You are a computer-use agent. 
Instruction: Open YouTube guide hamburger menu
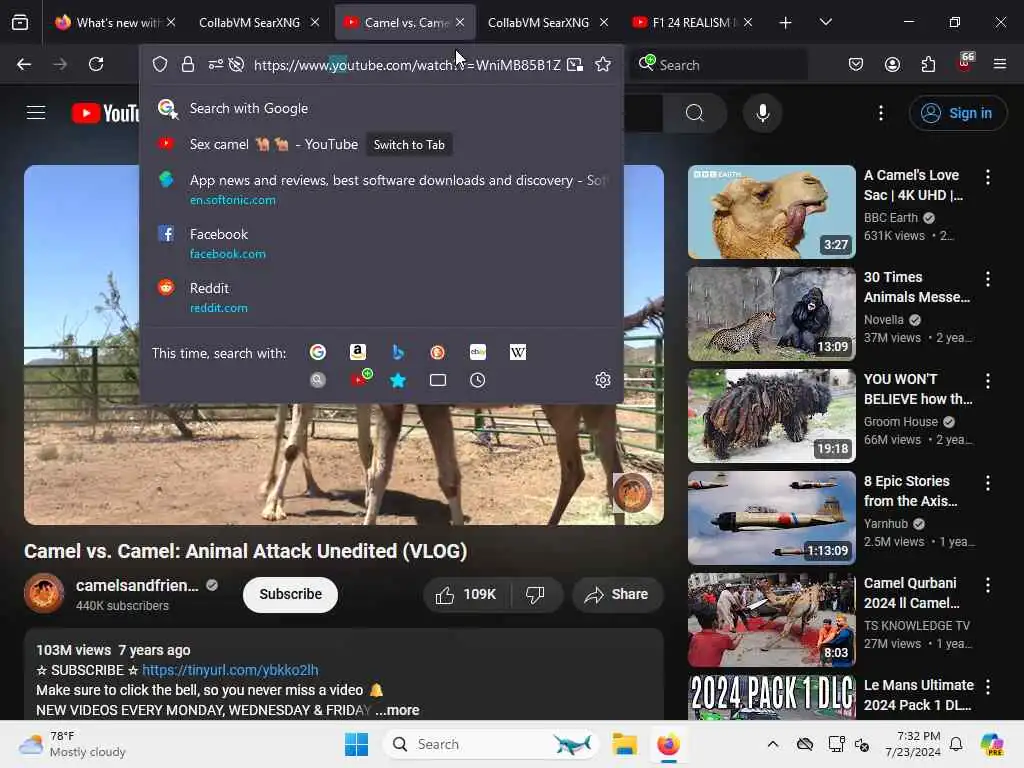(36, 113)
